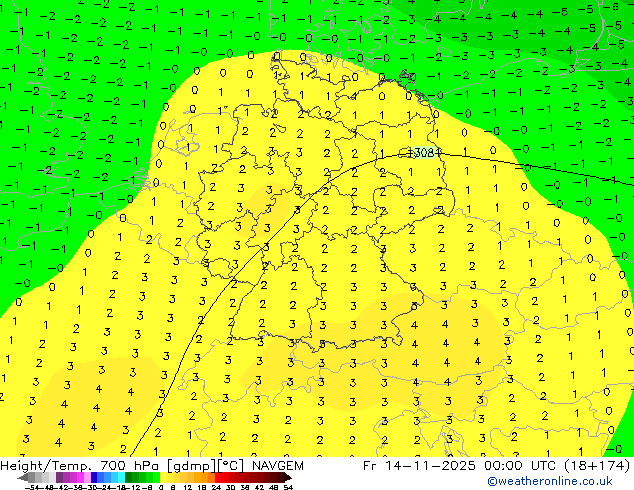Image resolution: width=634 pixels, height=490 pixels.
Task: Click the weatheronline.co.uk copyright link
Action: pos(550,481)
